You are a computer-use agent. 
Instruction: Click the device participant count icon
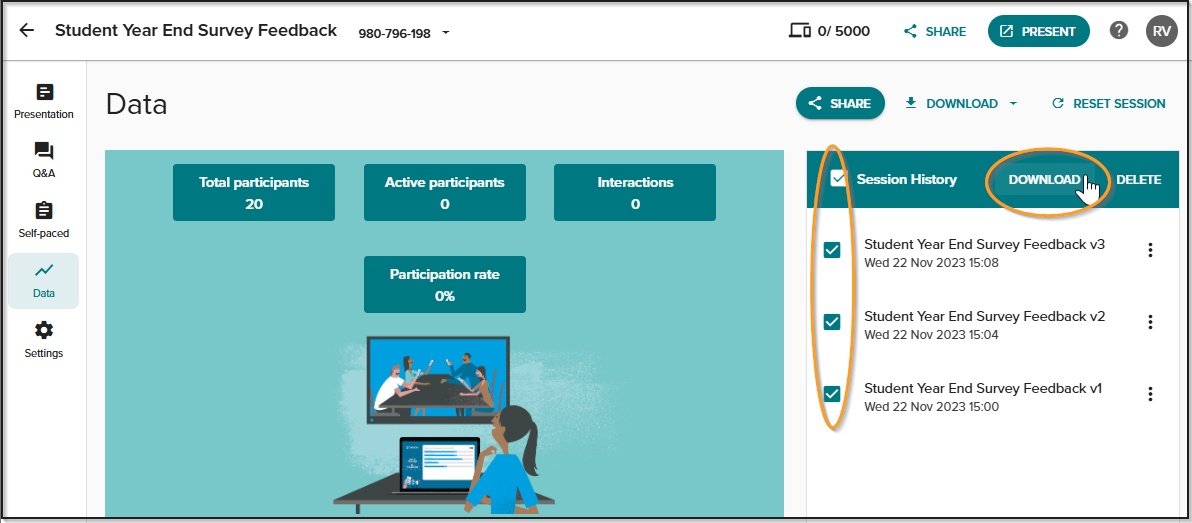800,31
